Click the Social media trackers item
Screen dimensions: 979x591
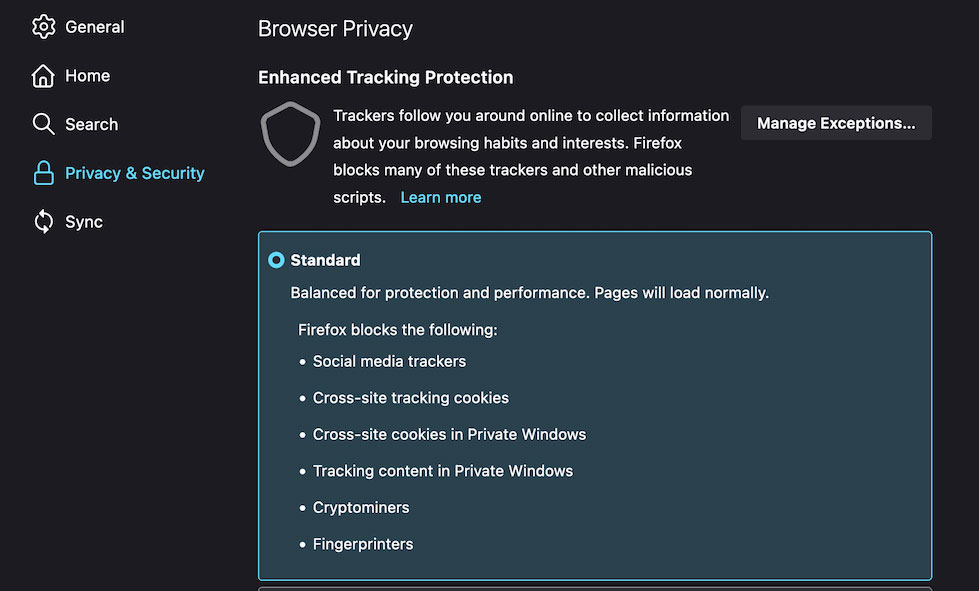(x=389, y=361)
